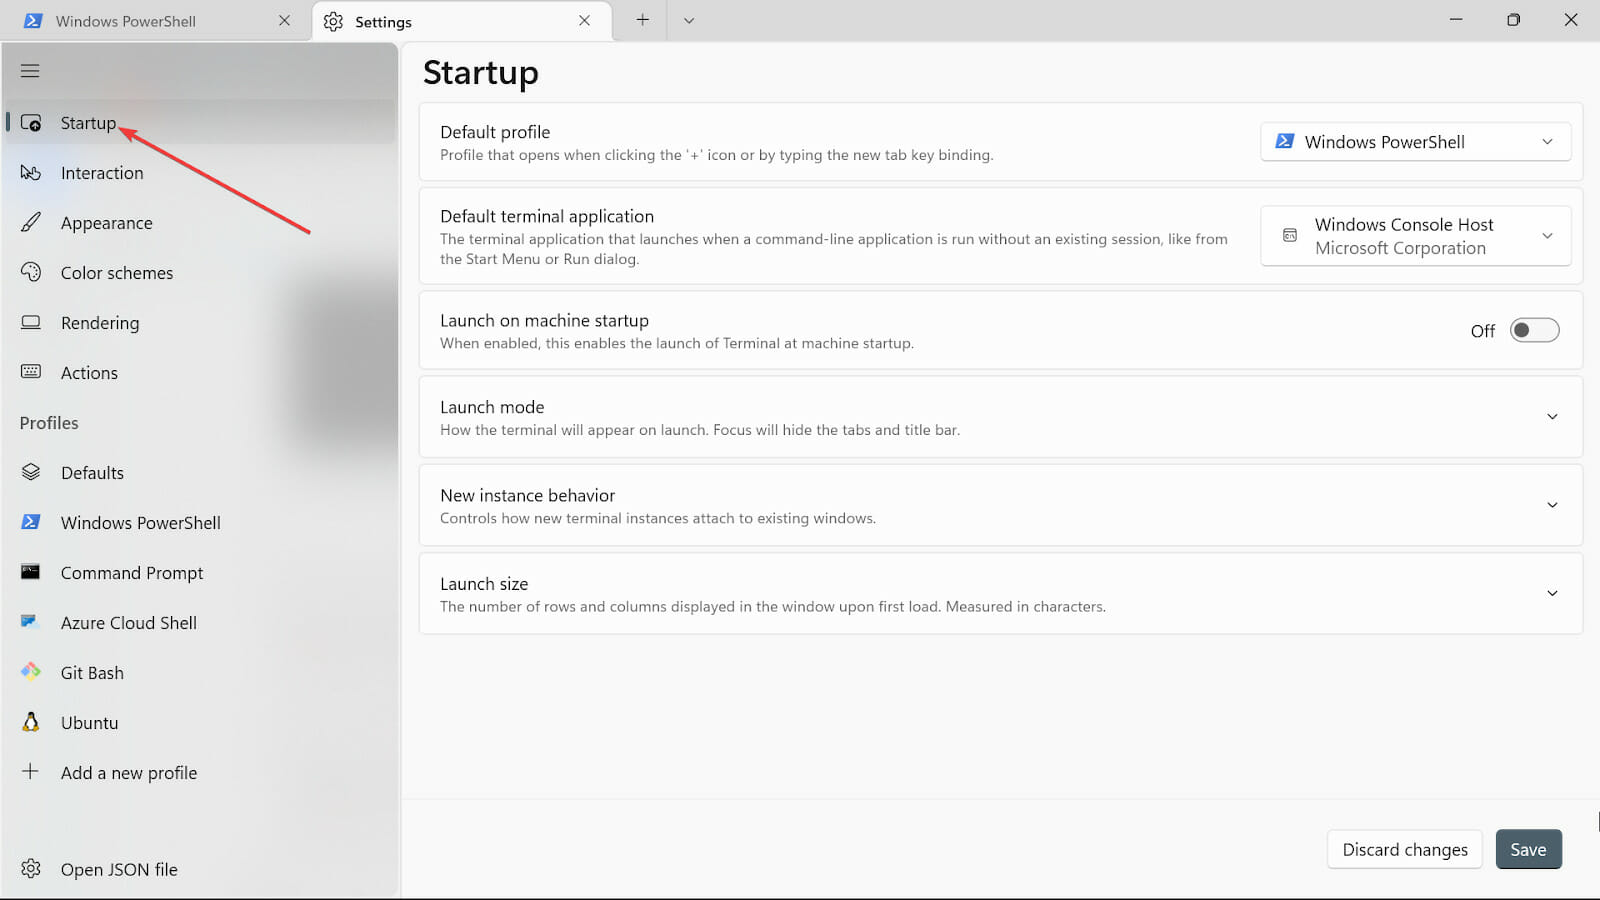Click Add a new profile
Image resolution: width=1600 pixels, height=900 pixels.
pos(200,773)
